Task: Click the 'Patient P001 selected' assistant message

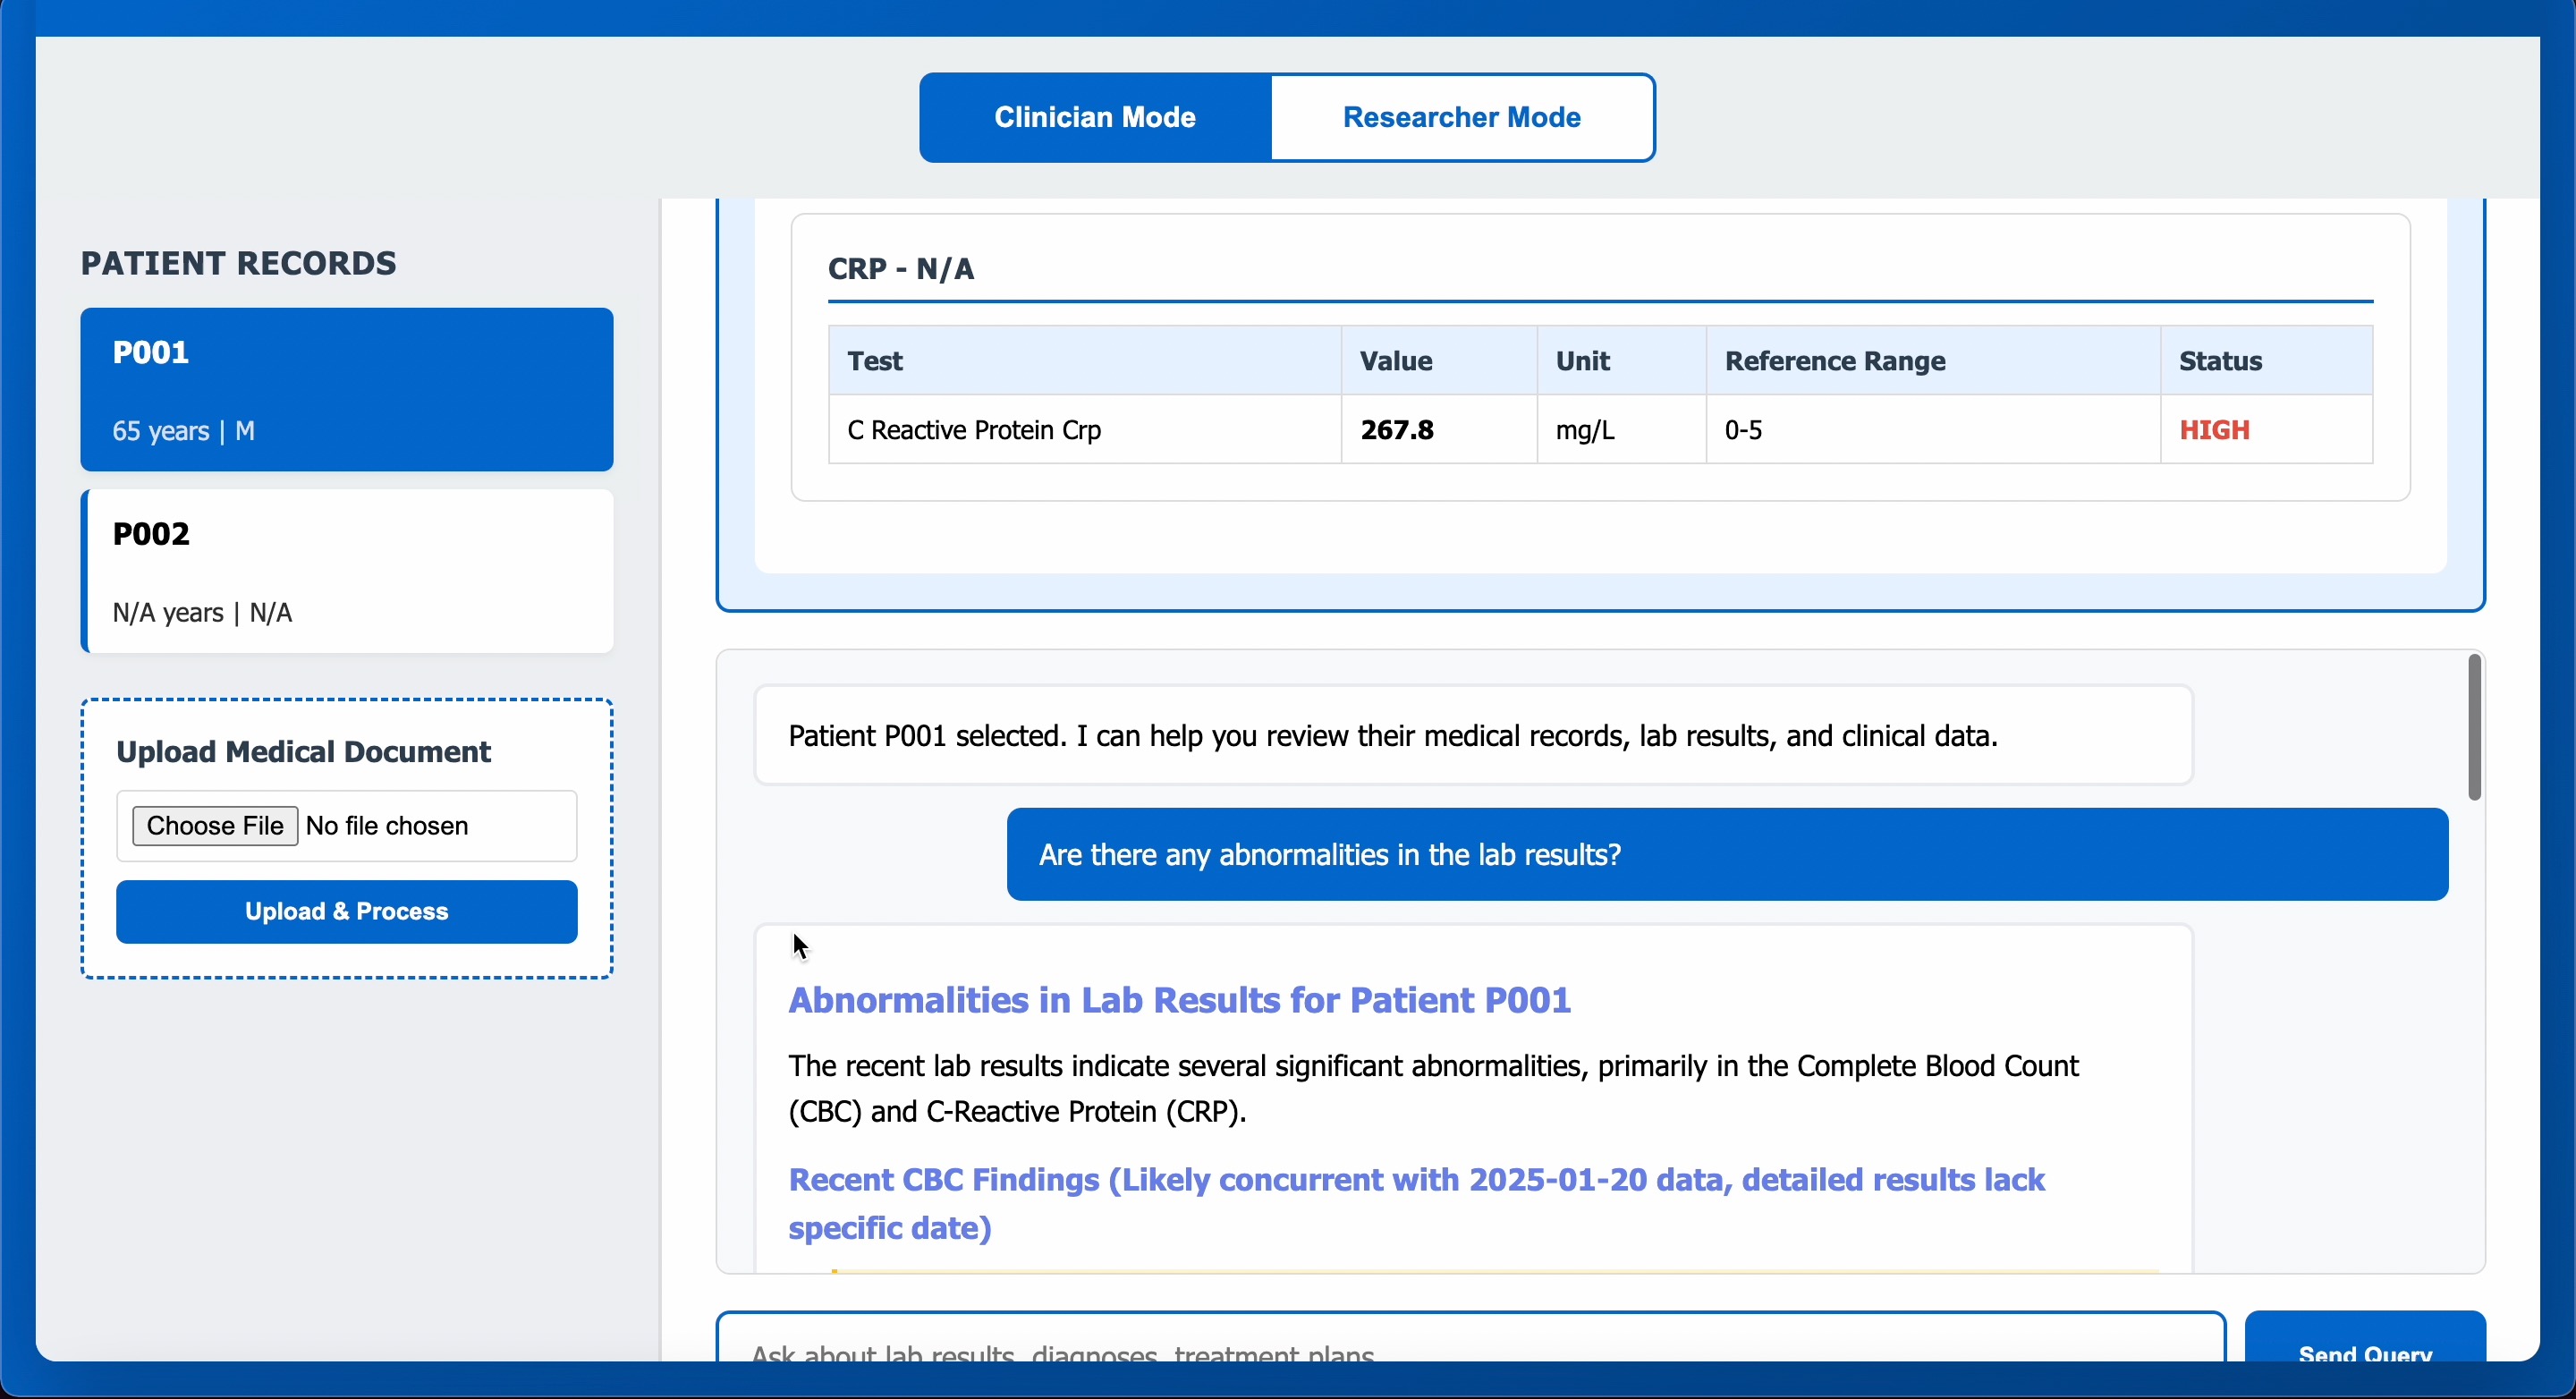Action: [x=1392, y=736]
